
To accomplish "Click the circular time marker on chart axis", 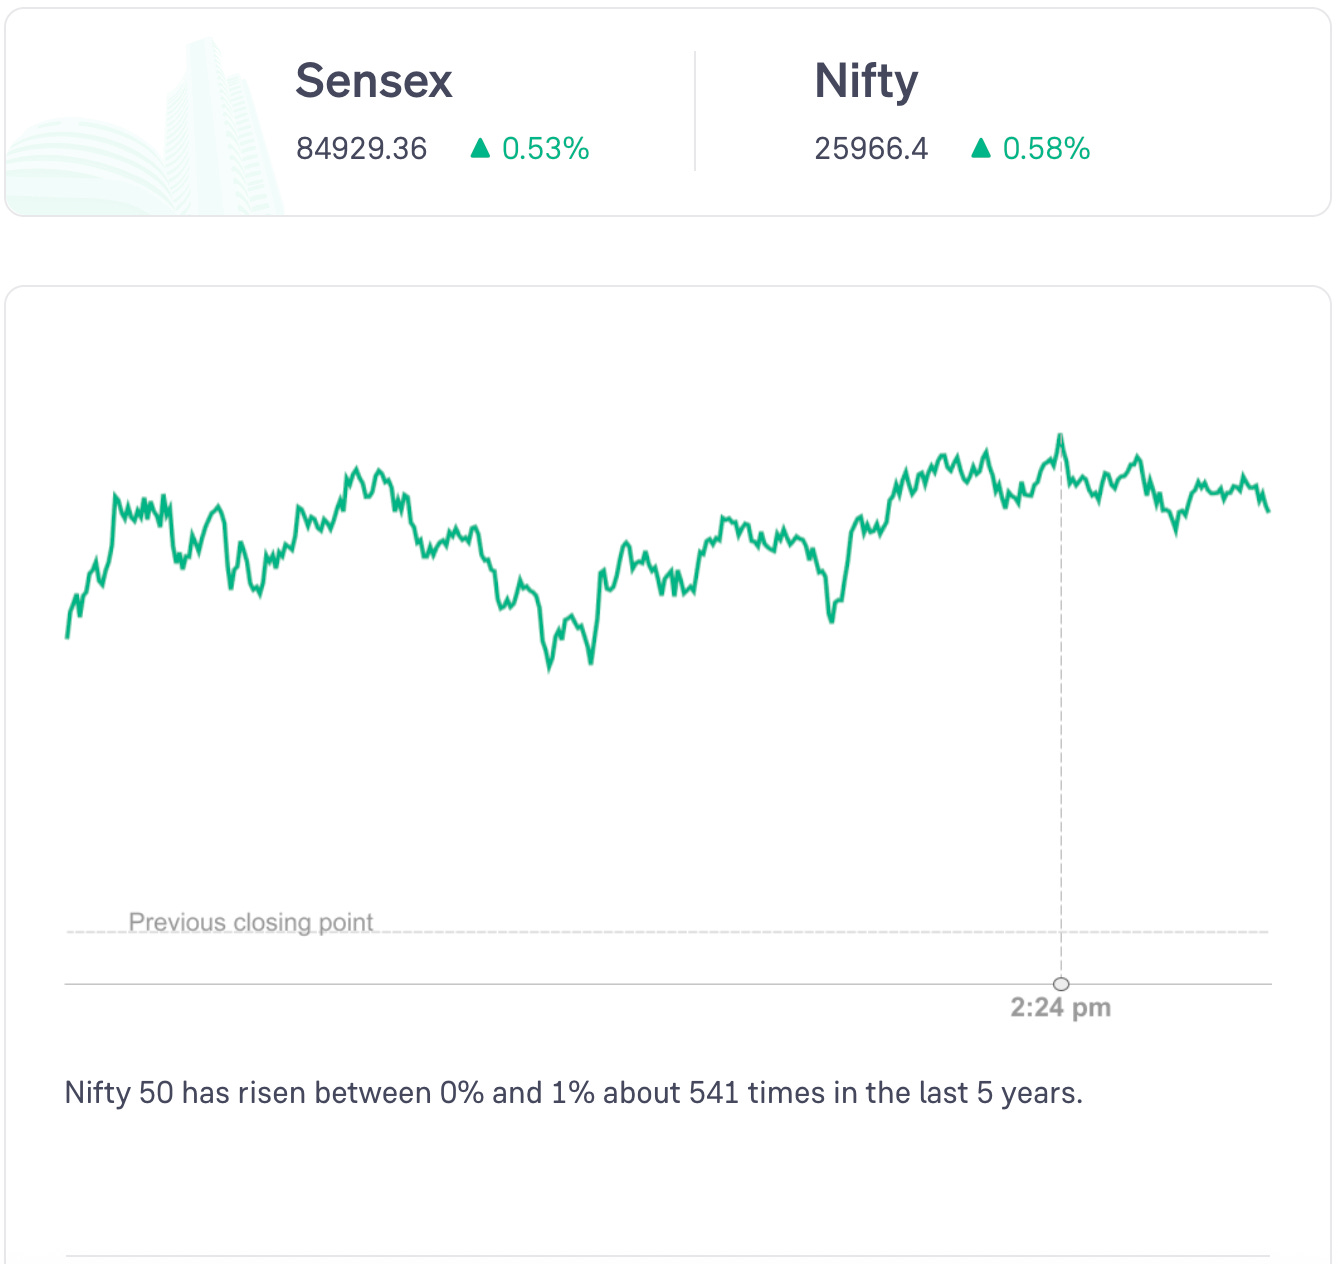I will [1061, 984].
